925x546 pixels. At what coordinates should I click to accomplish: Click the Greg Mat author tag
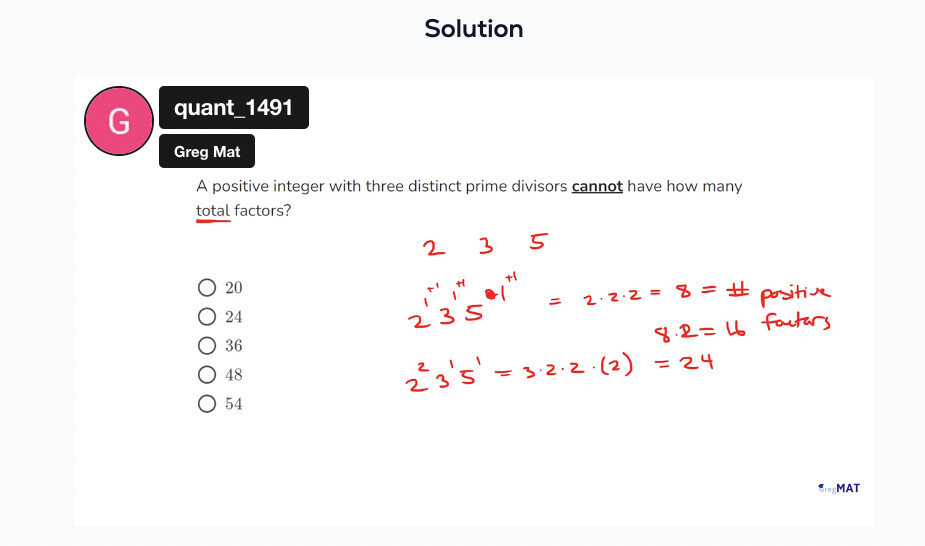pos(206,152)
